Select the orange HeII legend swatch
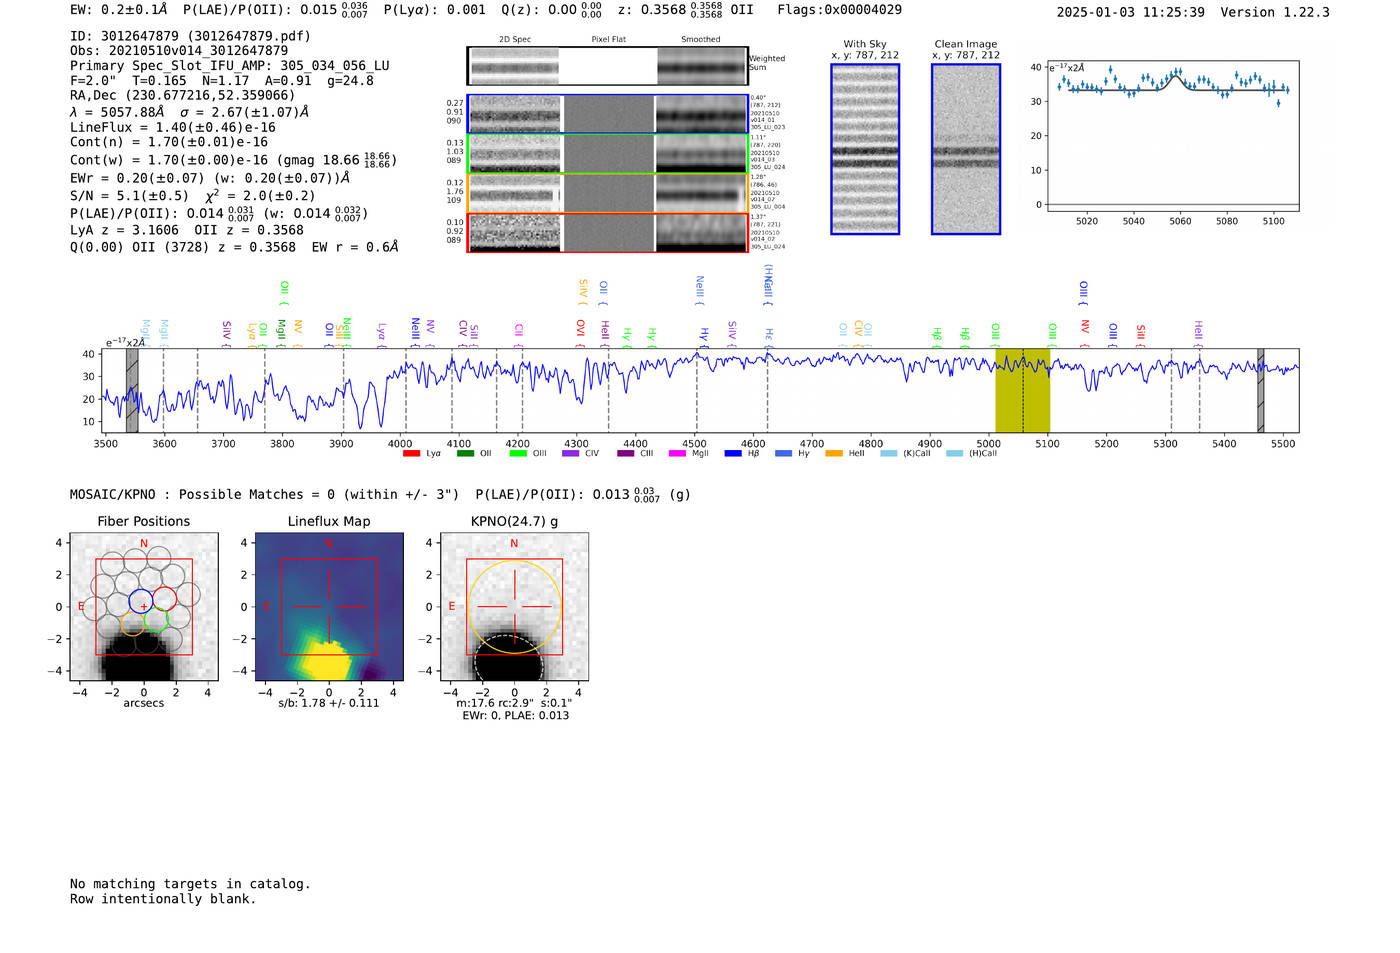This screenshot has height=953, width=1400. coord(834,454)
